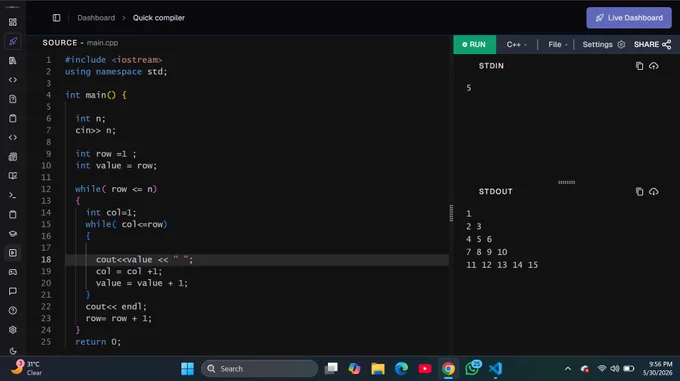Open compiler Settings in top toolbar
Viewport: 680px width, 381px height.
pyautogui.click(x=604, y=44)
